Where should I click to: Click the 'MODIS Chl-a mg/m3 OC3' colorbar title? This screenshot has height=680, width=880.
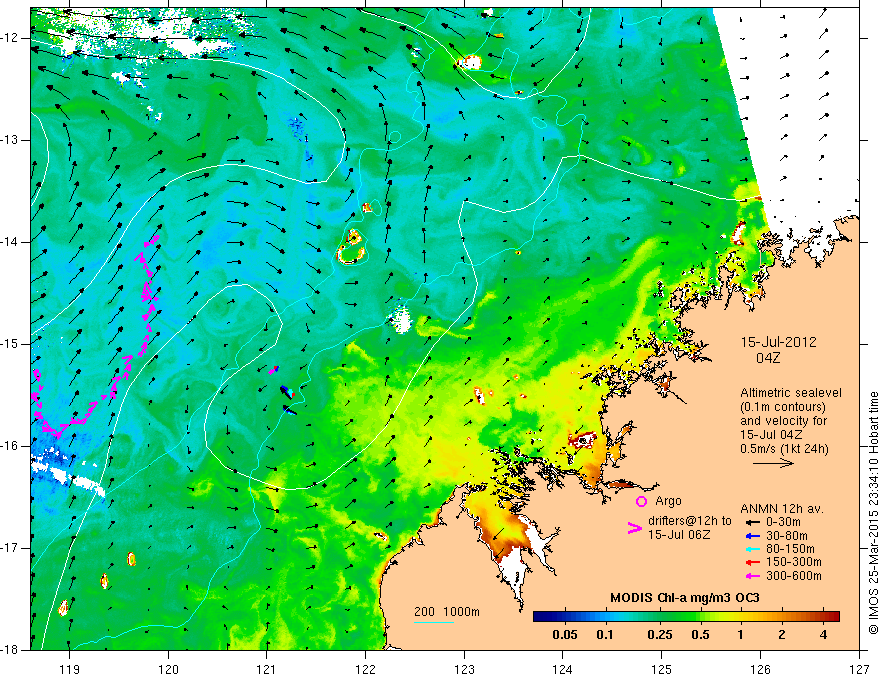[x=685, y=598]
